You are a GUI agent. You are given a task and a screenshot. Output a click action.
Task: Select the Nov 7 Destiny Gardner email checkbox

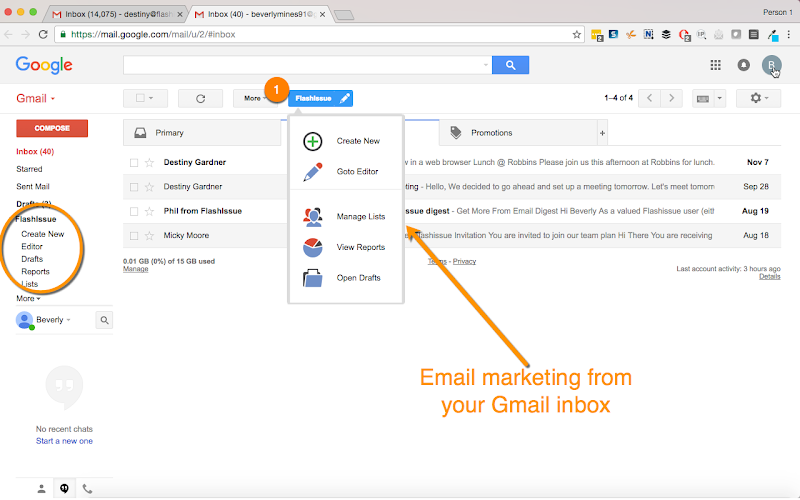(x=134, y=163)
